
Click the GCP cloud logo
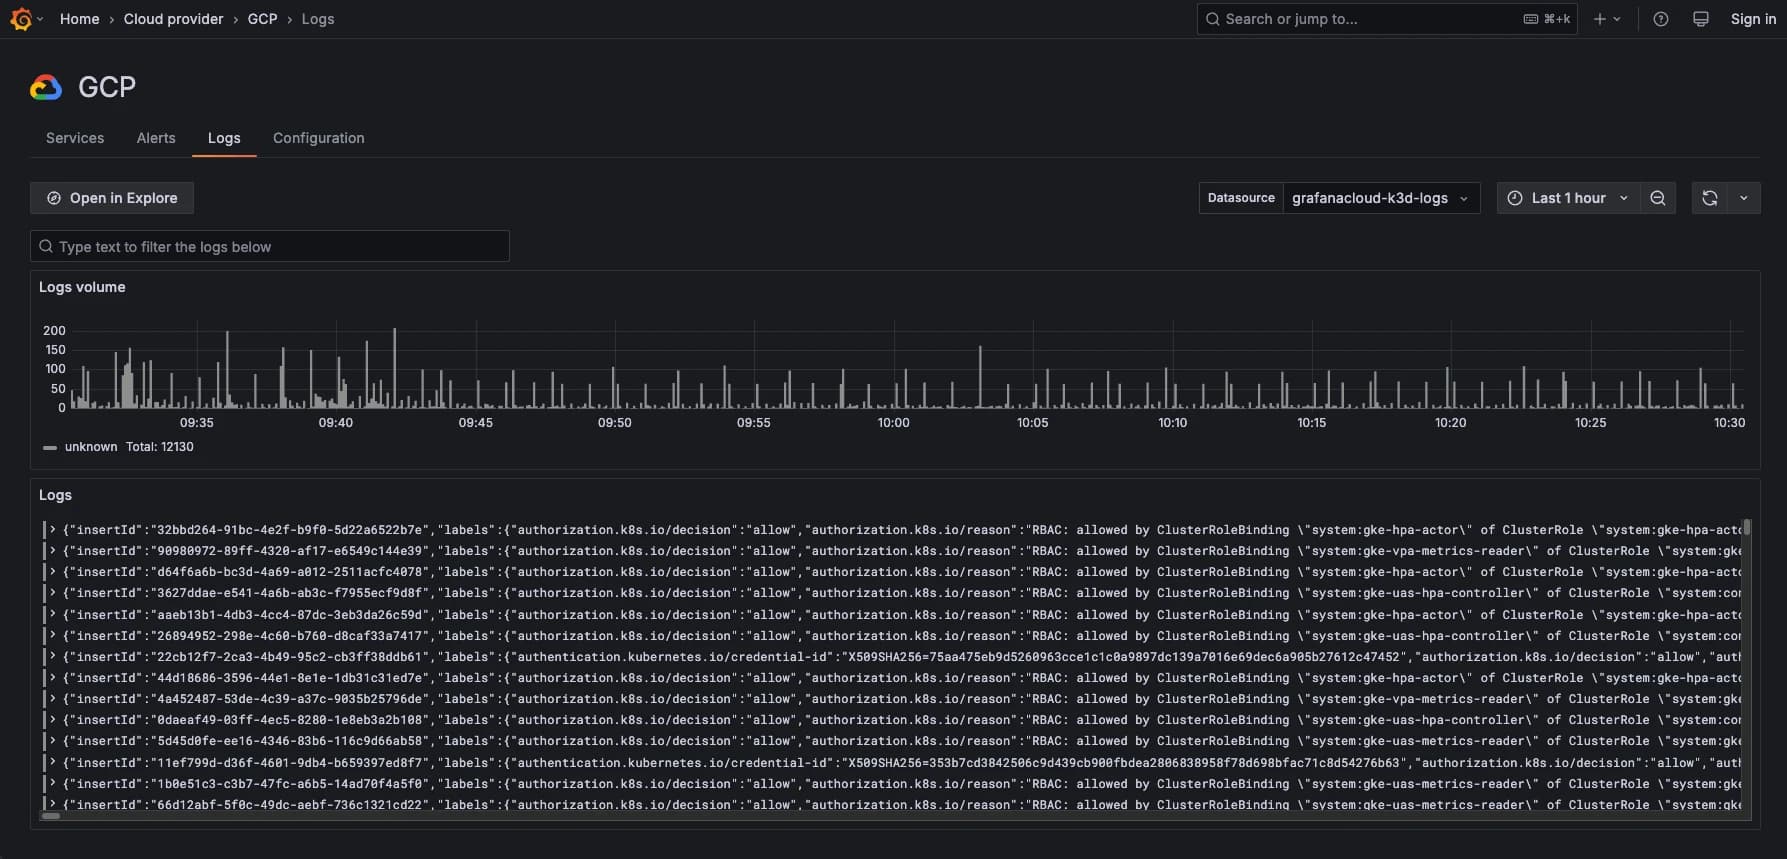click(x=46, y=87)
